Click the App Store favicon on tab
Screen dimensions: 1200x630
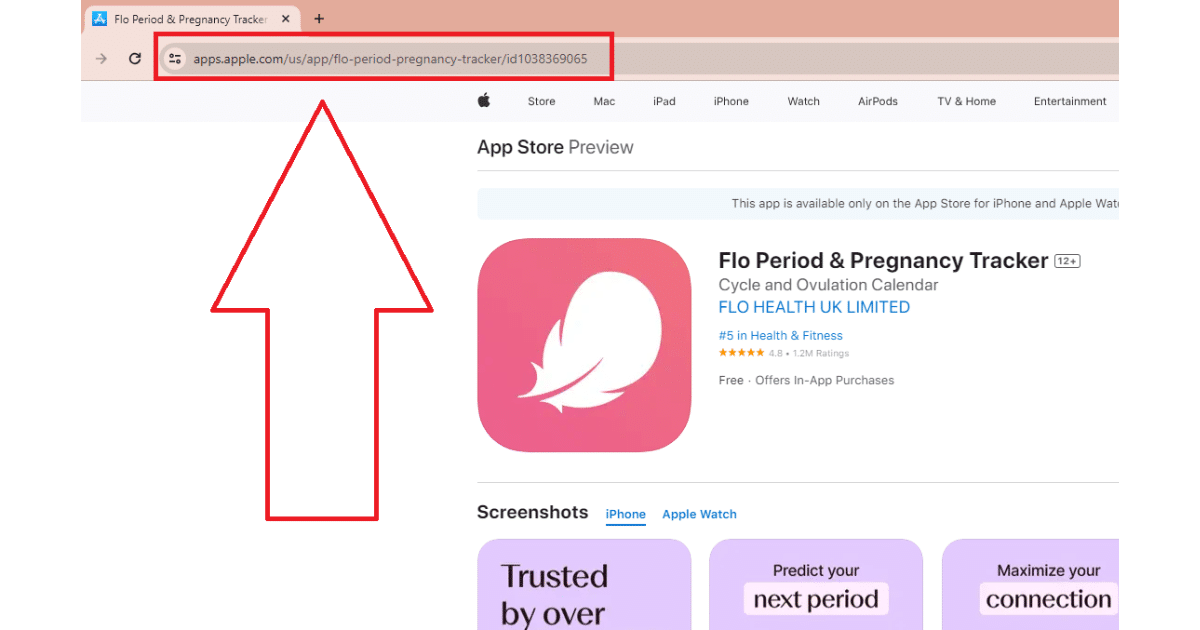point(100,19)
